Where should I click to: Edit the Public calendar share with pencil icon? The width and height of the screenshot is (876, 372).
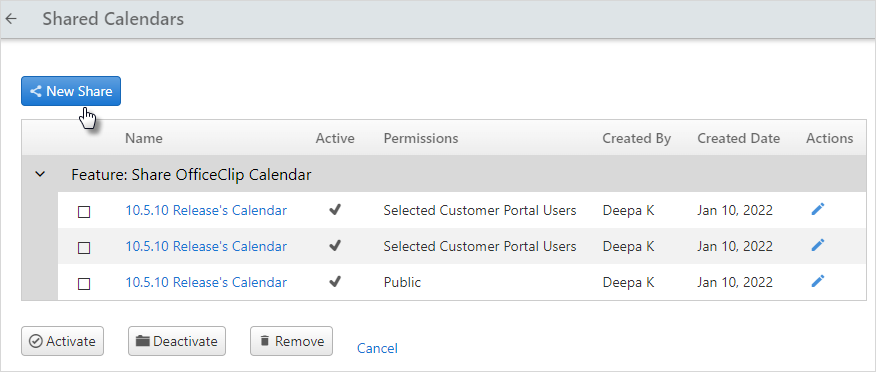(x=817, y=281)
